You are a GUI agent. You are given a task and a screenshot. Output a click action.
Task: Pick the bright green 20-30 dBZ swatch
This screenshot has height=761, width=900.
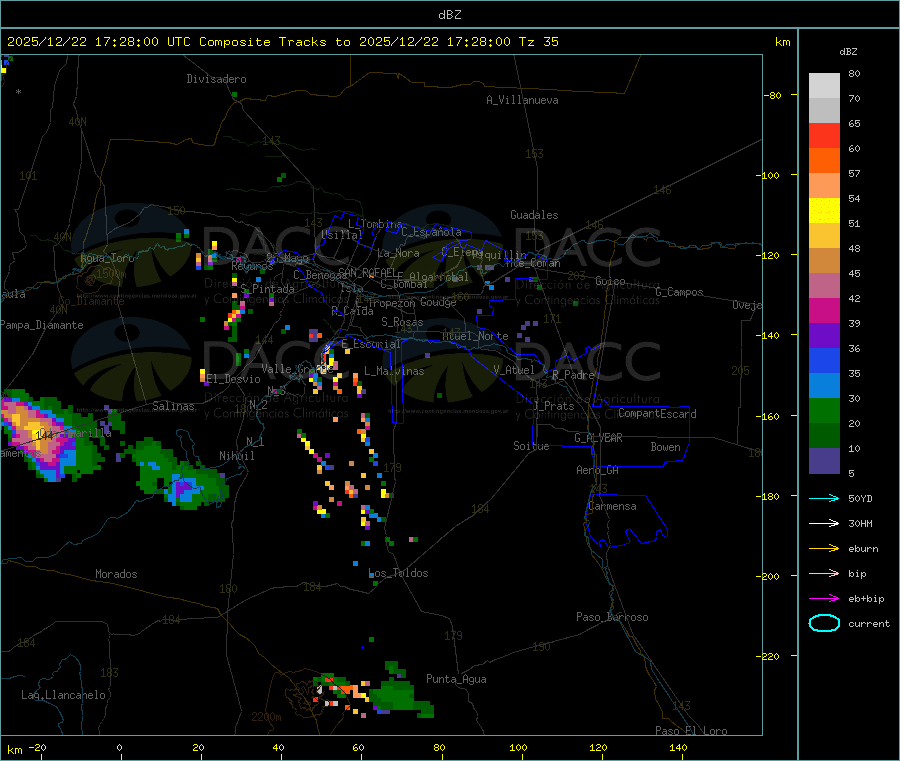point(824,410)
